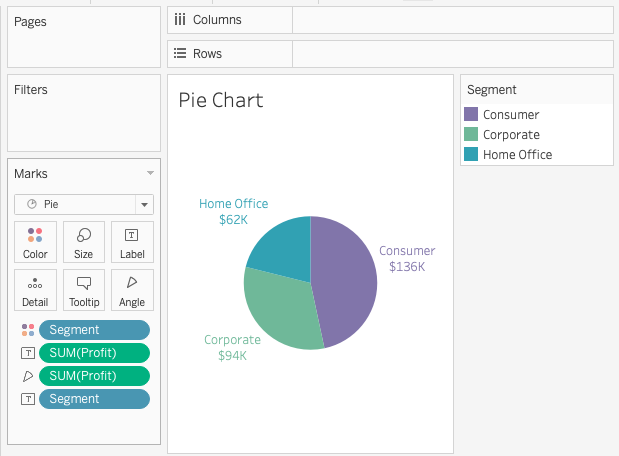The height and width of the screenshot is (456, 619).
Task: Click the Consumer slice of the pie
Action: point(345,280)
